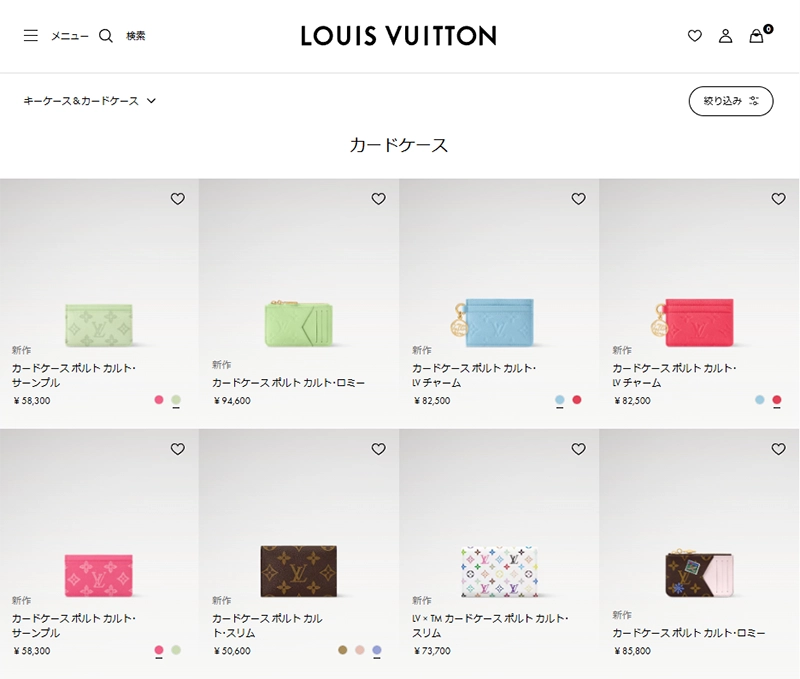Add blue LV Charm card case to wishlist
This screenshot has width=800, height=679.
pyautogui.click(x=578, y=199)
